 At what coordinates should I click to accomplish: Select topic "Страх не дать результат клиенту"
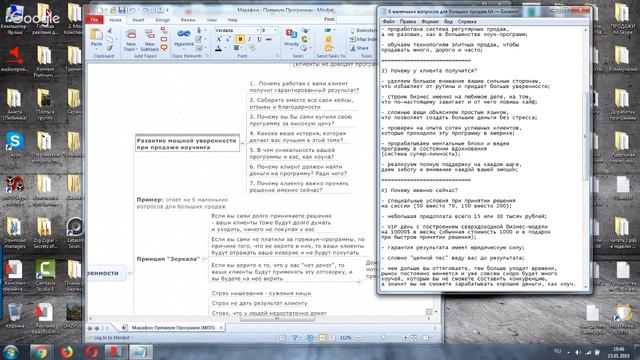click(x=260, y=303)
